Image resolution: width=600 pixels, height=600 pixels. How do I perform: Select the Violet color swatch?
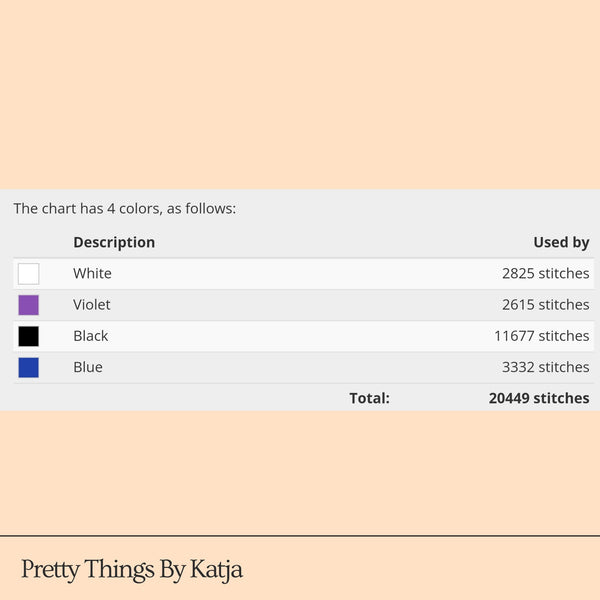pyautogui.click(x=28, y=305)
